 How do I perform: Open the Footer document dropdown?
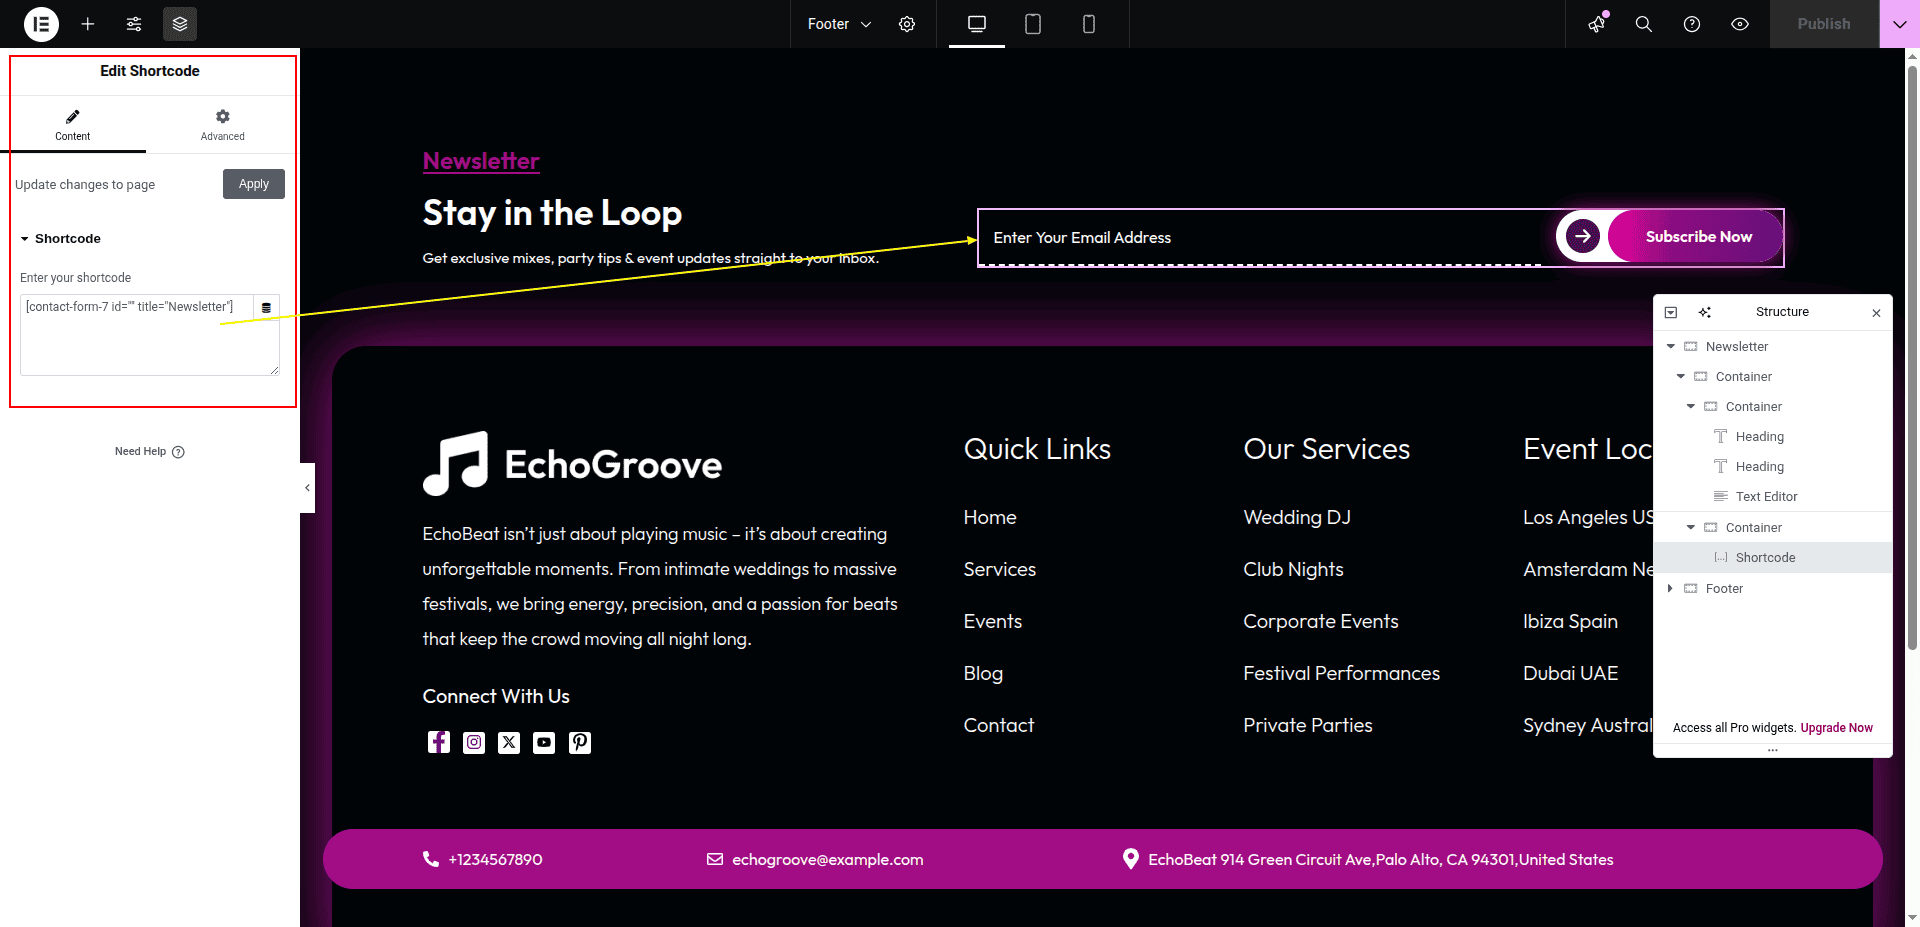839,24
